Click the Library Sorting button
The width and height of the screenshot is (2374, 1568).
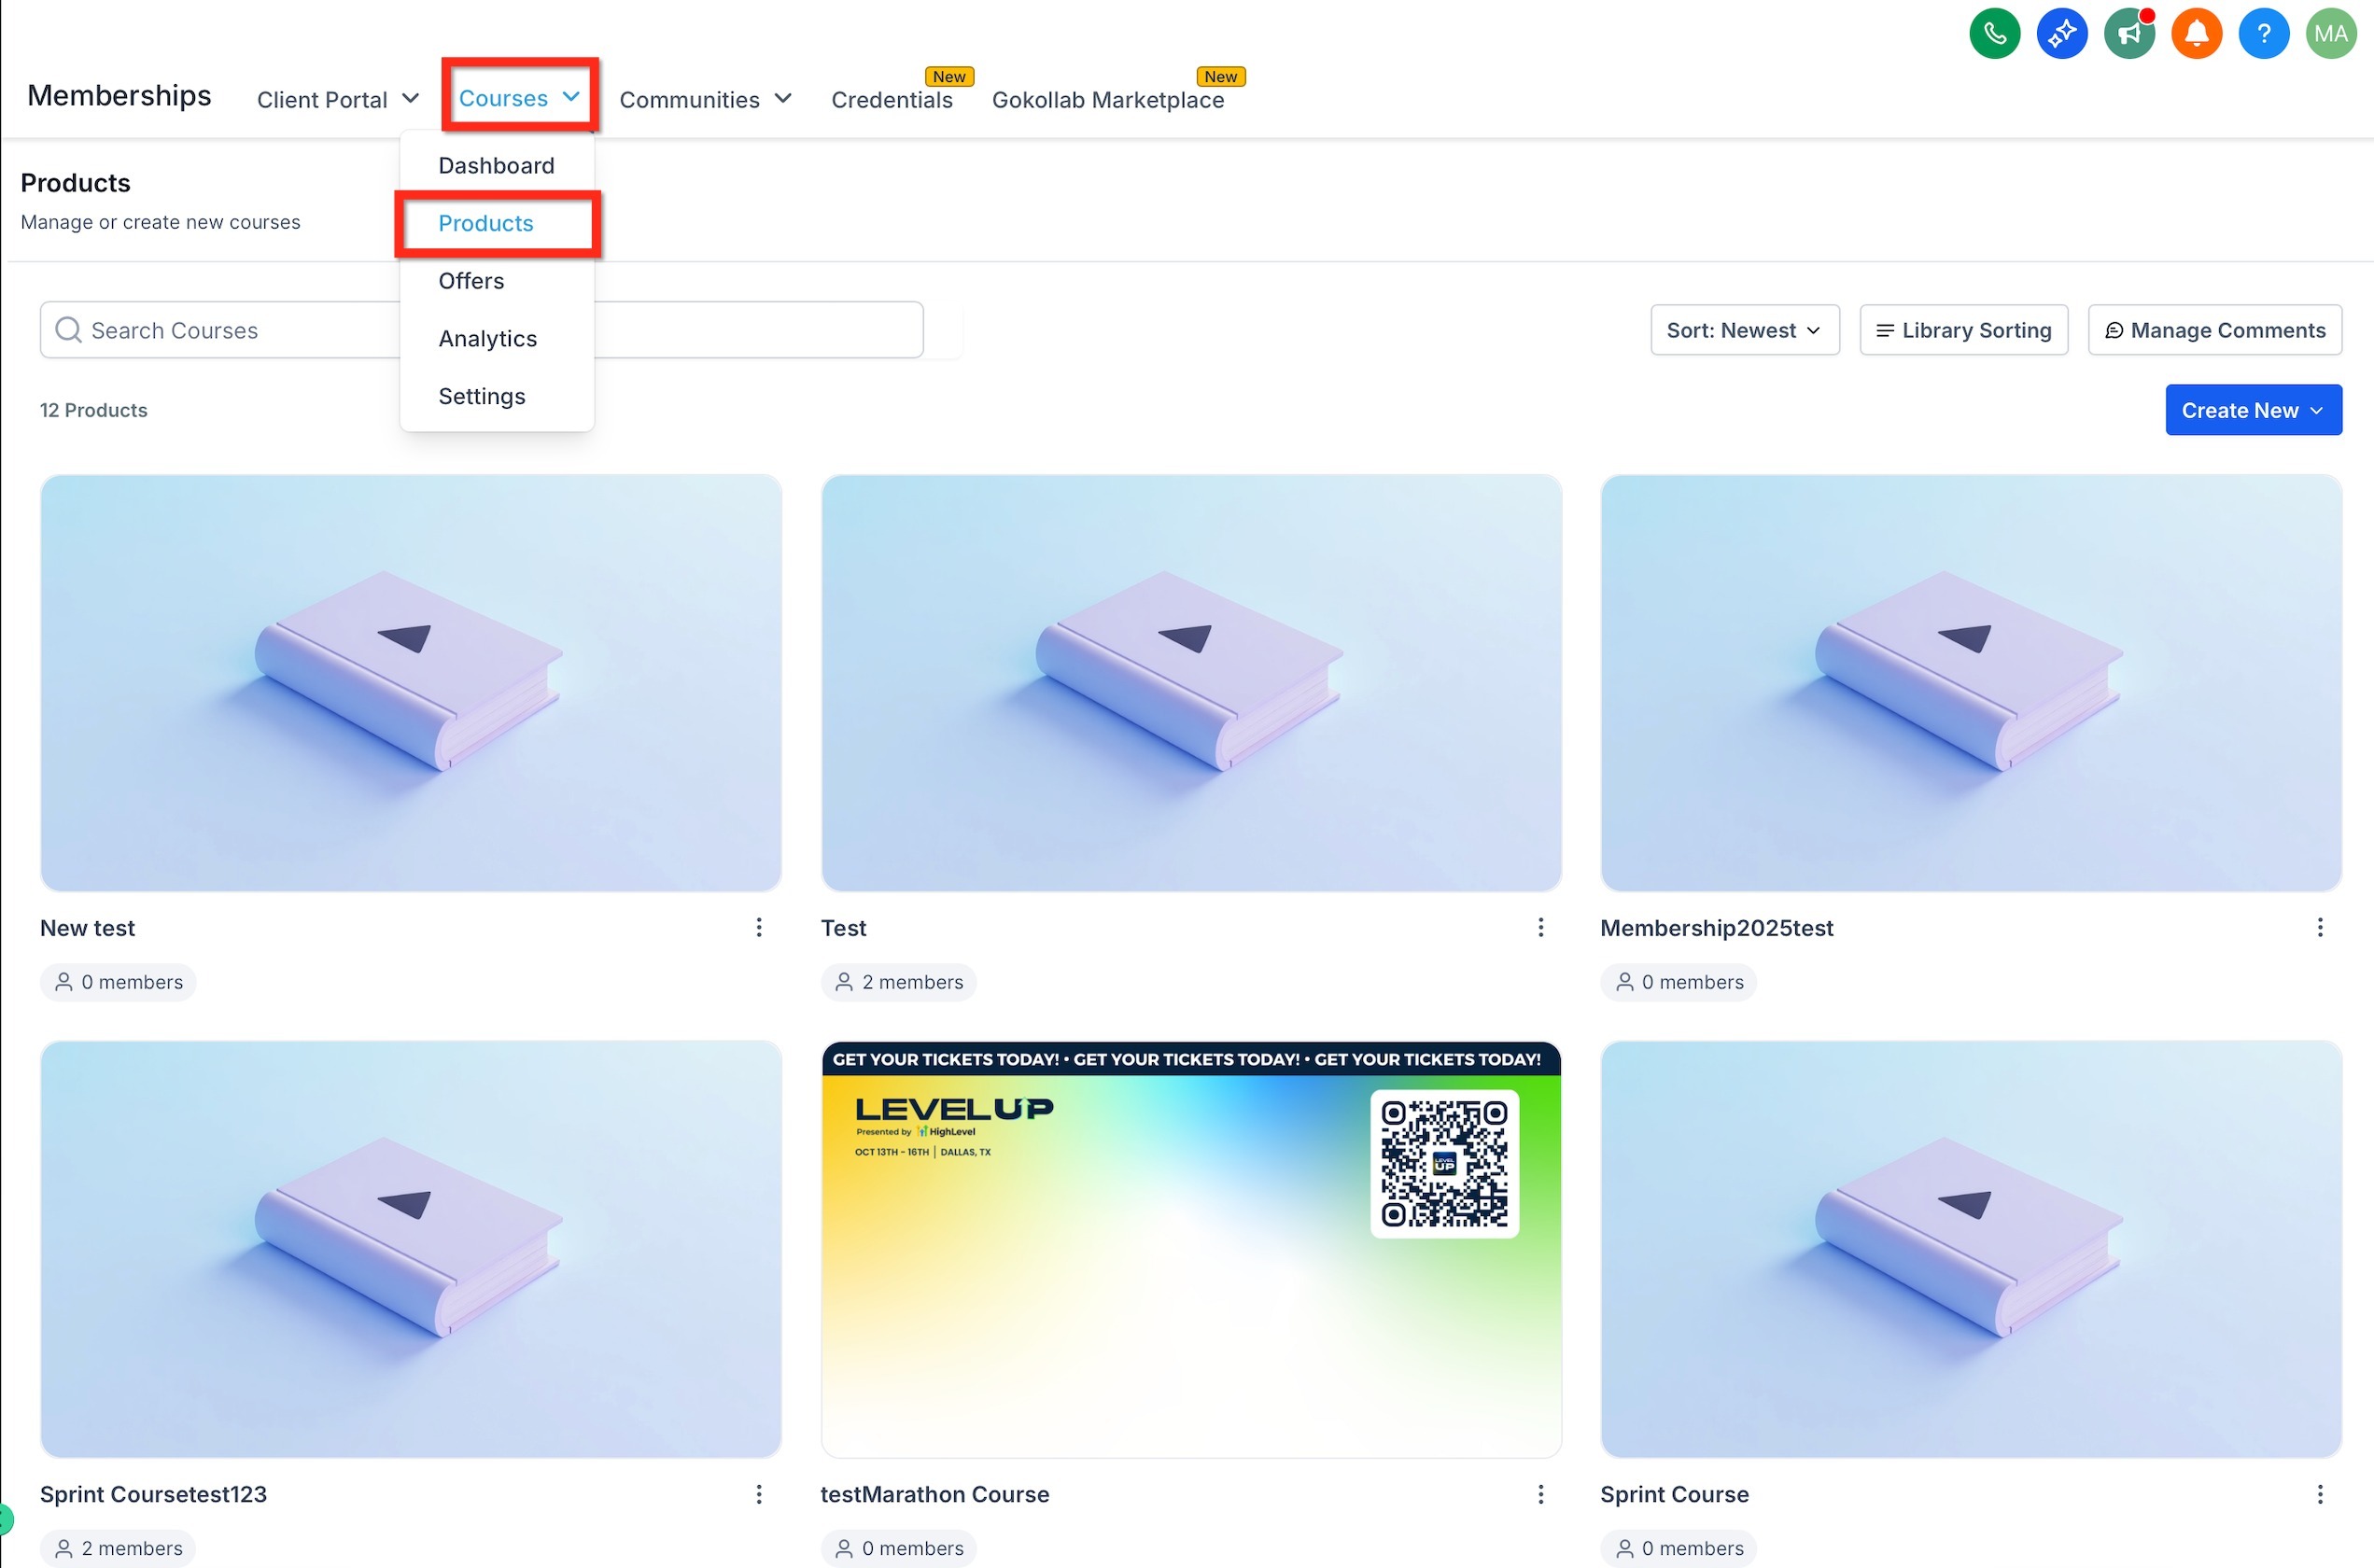pos(1963,330)
